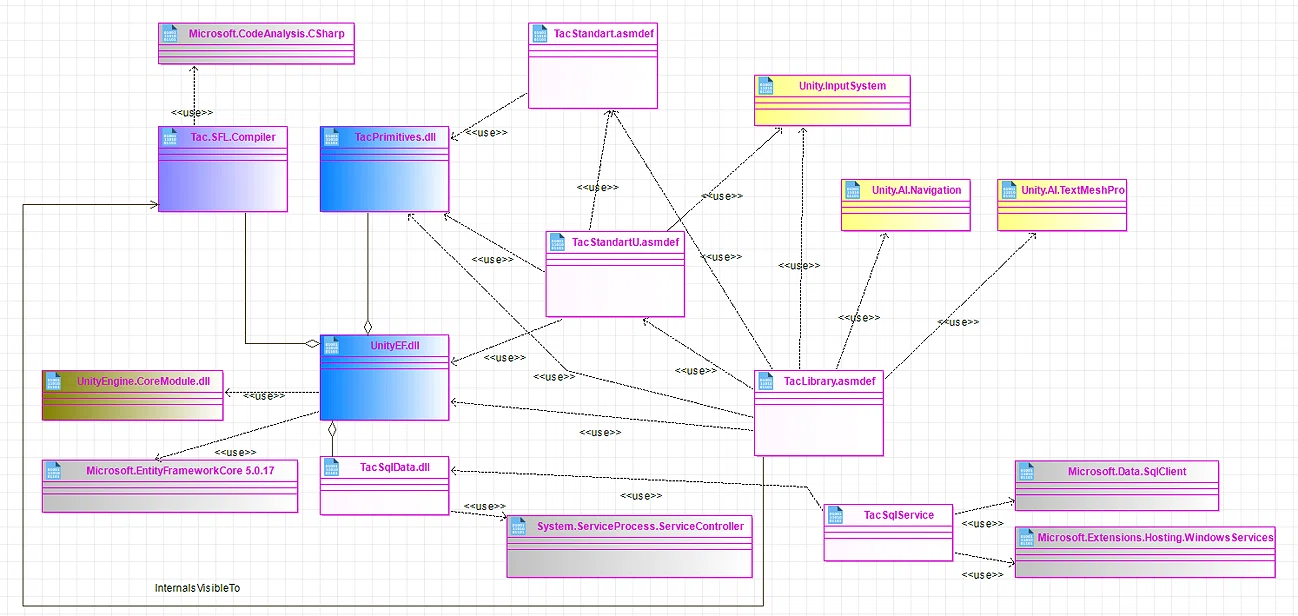Click the TacLibrary.asmdef box icon

[x=765, y=380]
